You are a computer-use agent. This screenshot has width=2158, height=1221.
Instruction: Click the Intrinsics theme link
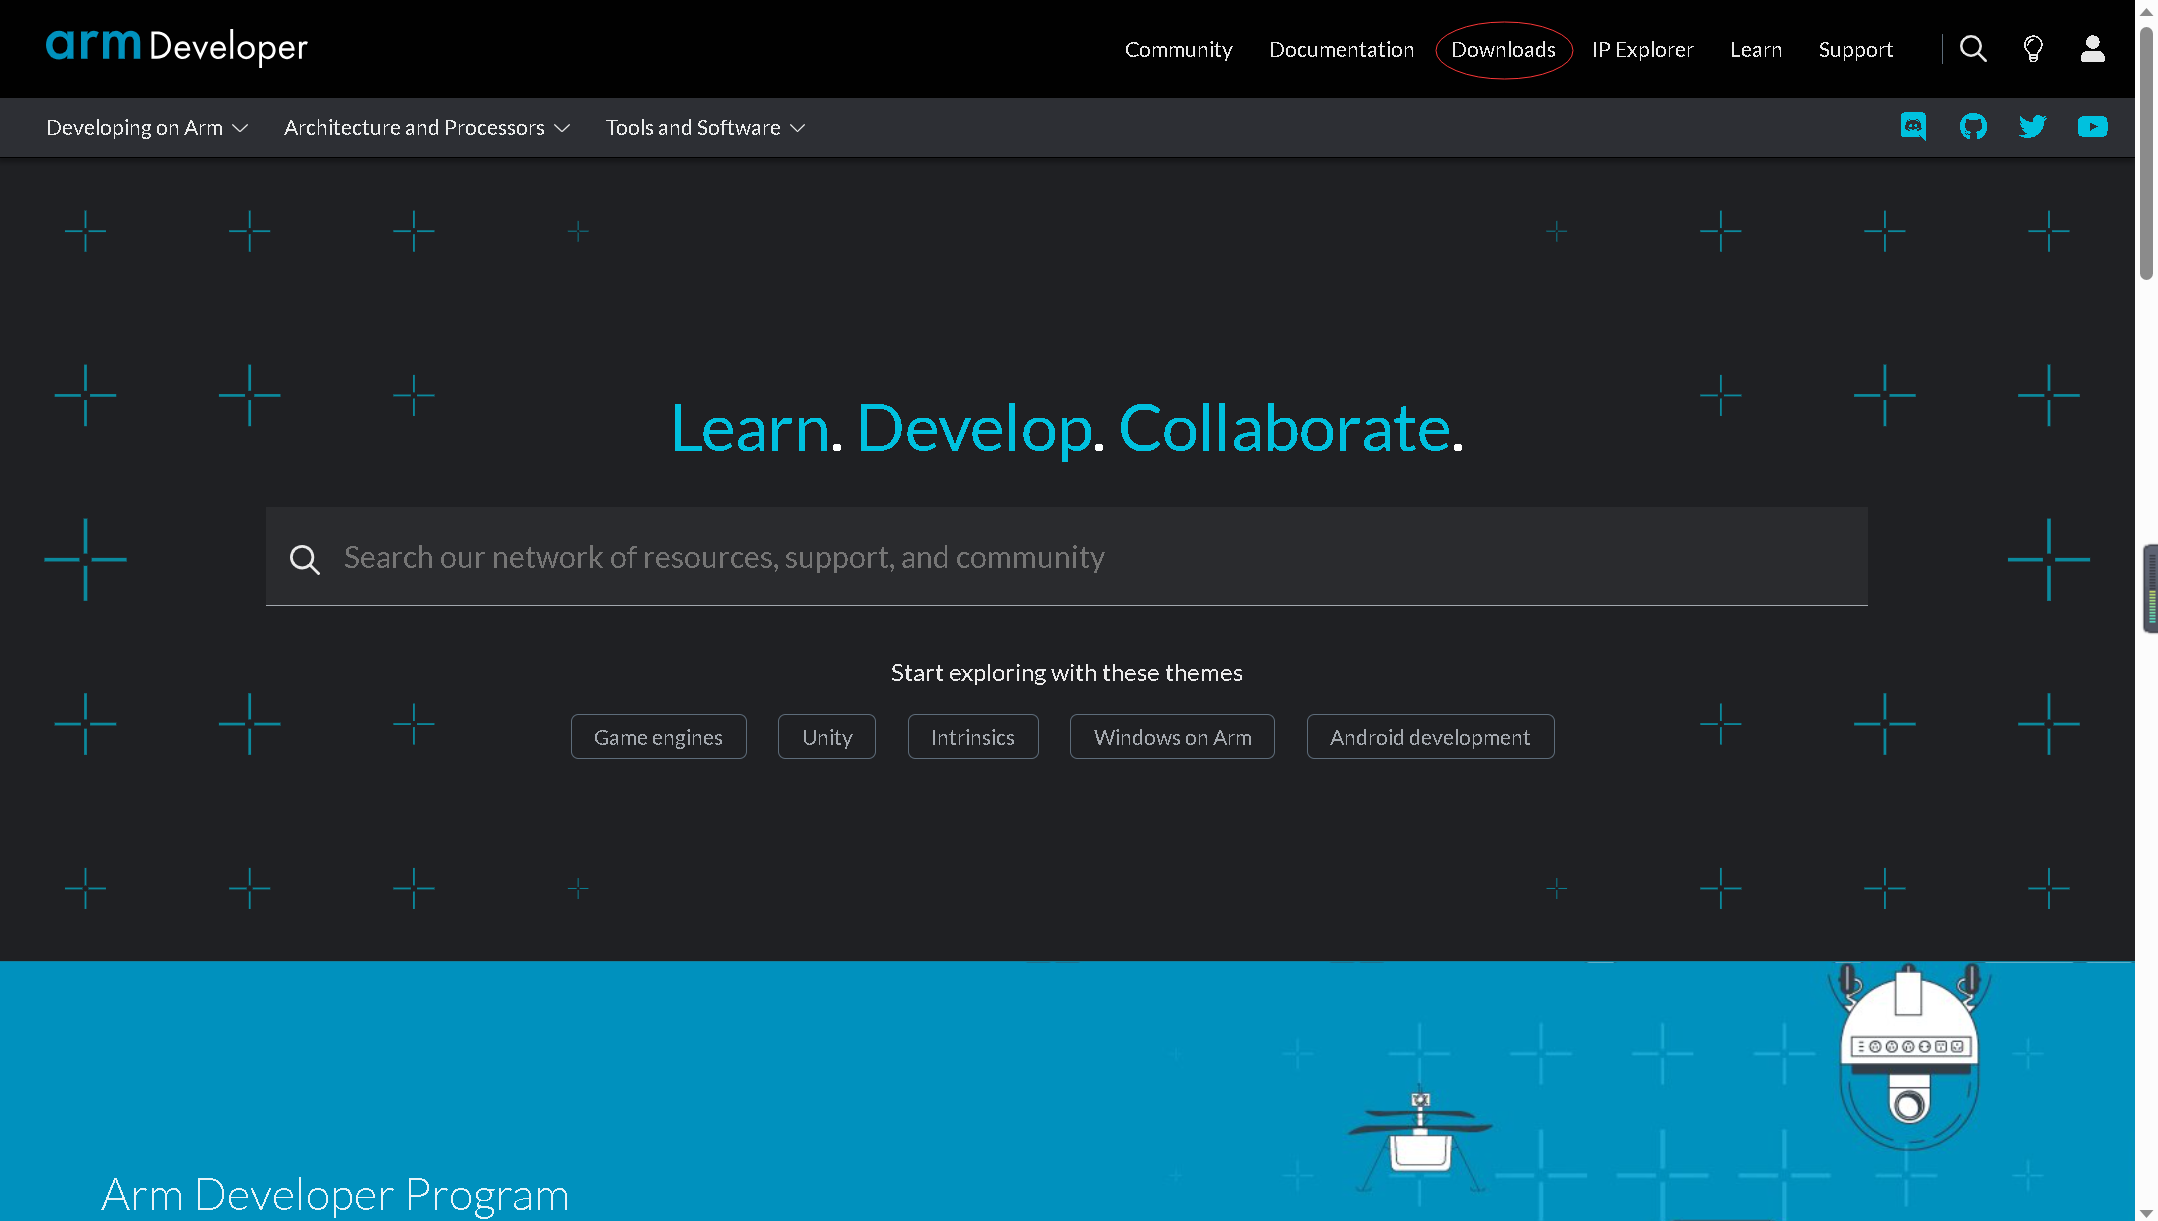[972, 736]
